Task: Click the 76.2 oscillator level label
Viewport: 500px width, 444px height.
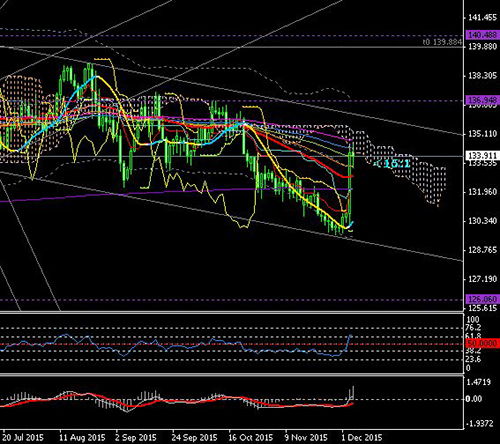Action: tap(473, 327)
